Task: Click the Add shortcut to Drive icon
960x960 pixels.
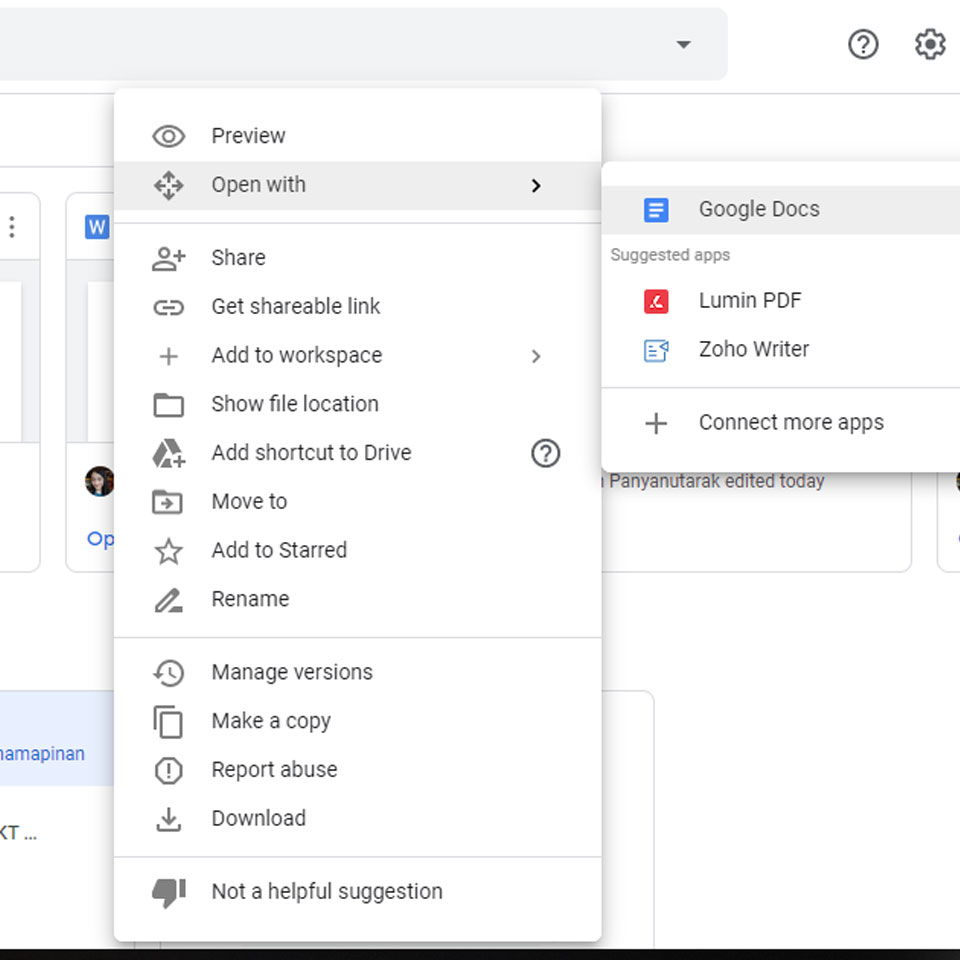Action: 168,454
